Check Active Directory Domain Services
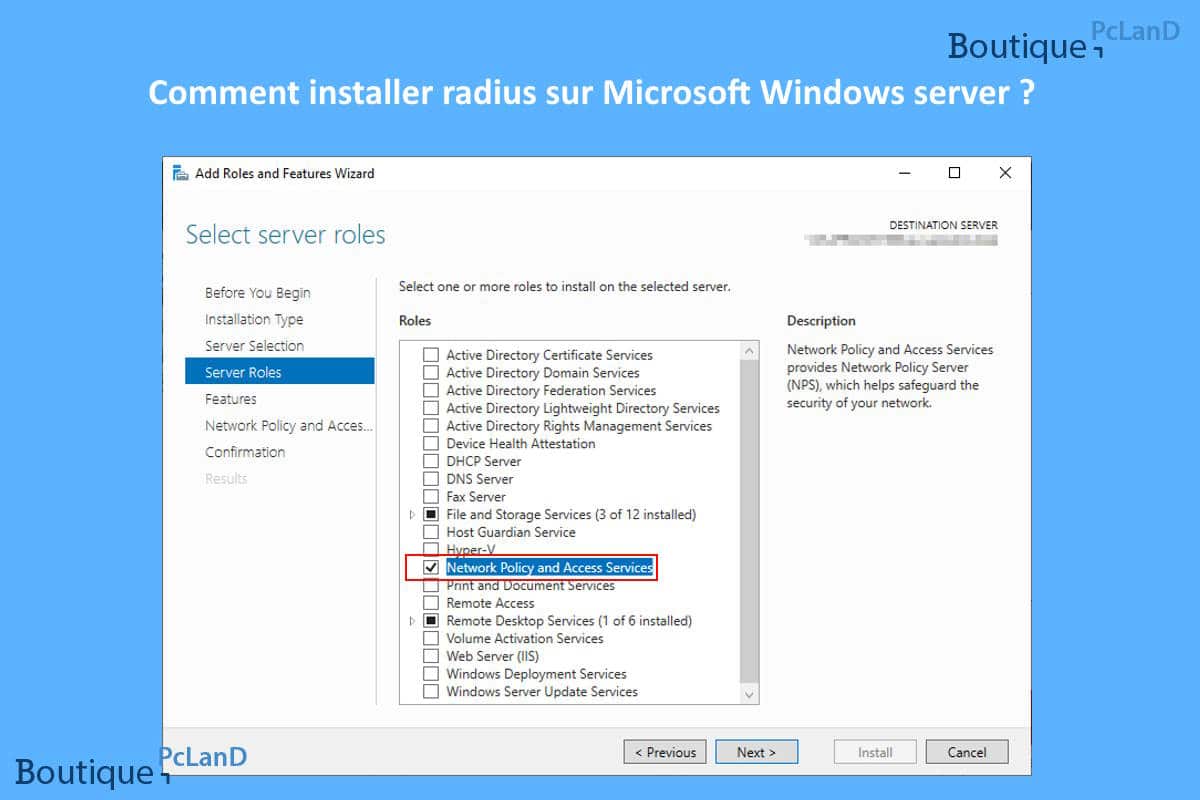The image size is (1200, 800). click(x=431, y=373)
